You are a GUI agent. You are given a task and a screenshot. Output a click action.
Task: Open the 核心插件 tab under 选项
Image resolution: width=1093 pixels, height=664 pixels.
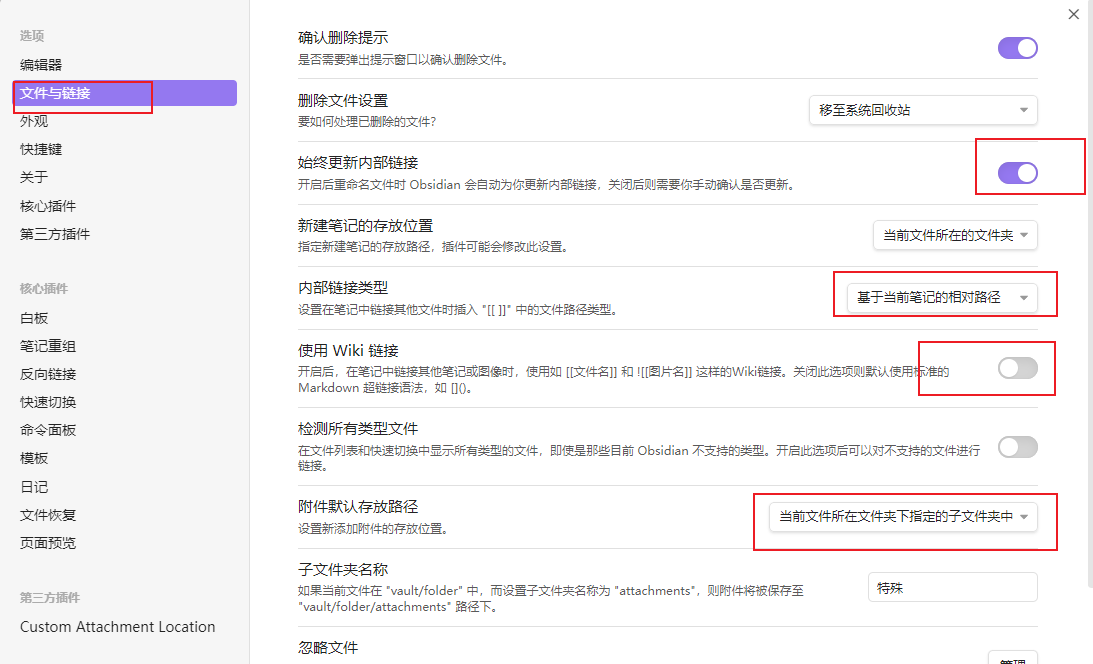pos(48,206)
